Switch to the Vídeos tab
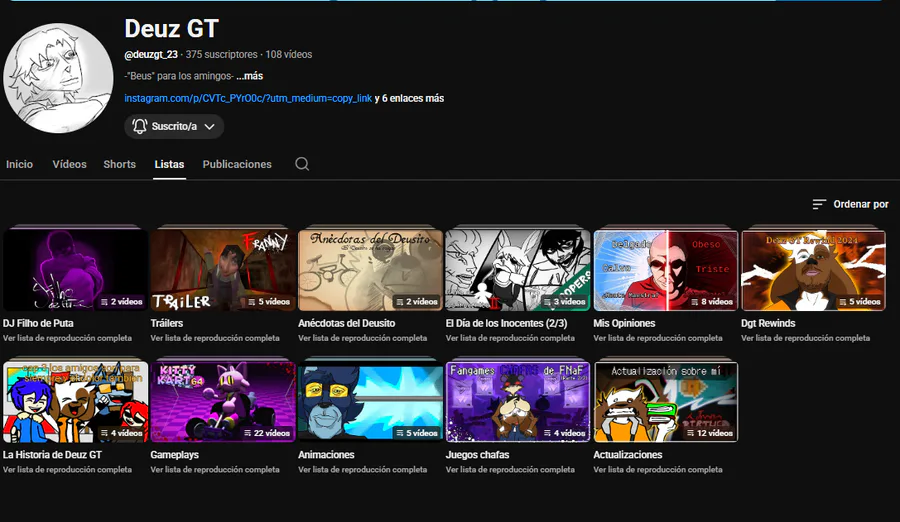This screenshot has width=900, height=522. pos(69,164)
